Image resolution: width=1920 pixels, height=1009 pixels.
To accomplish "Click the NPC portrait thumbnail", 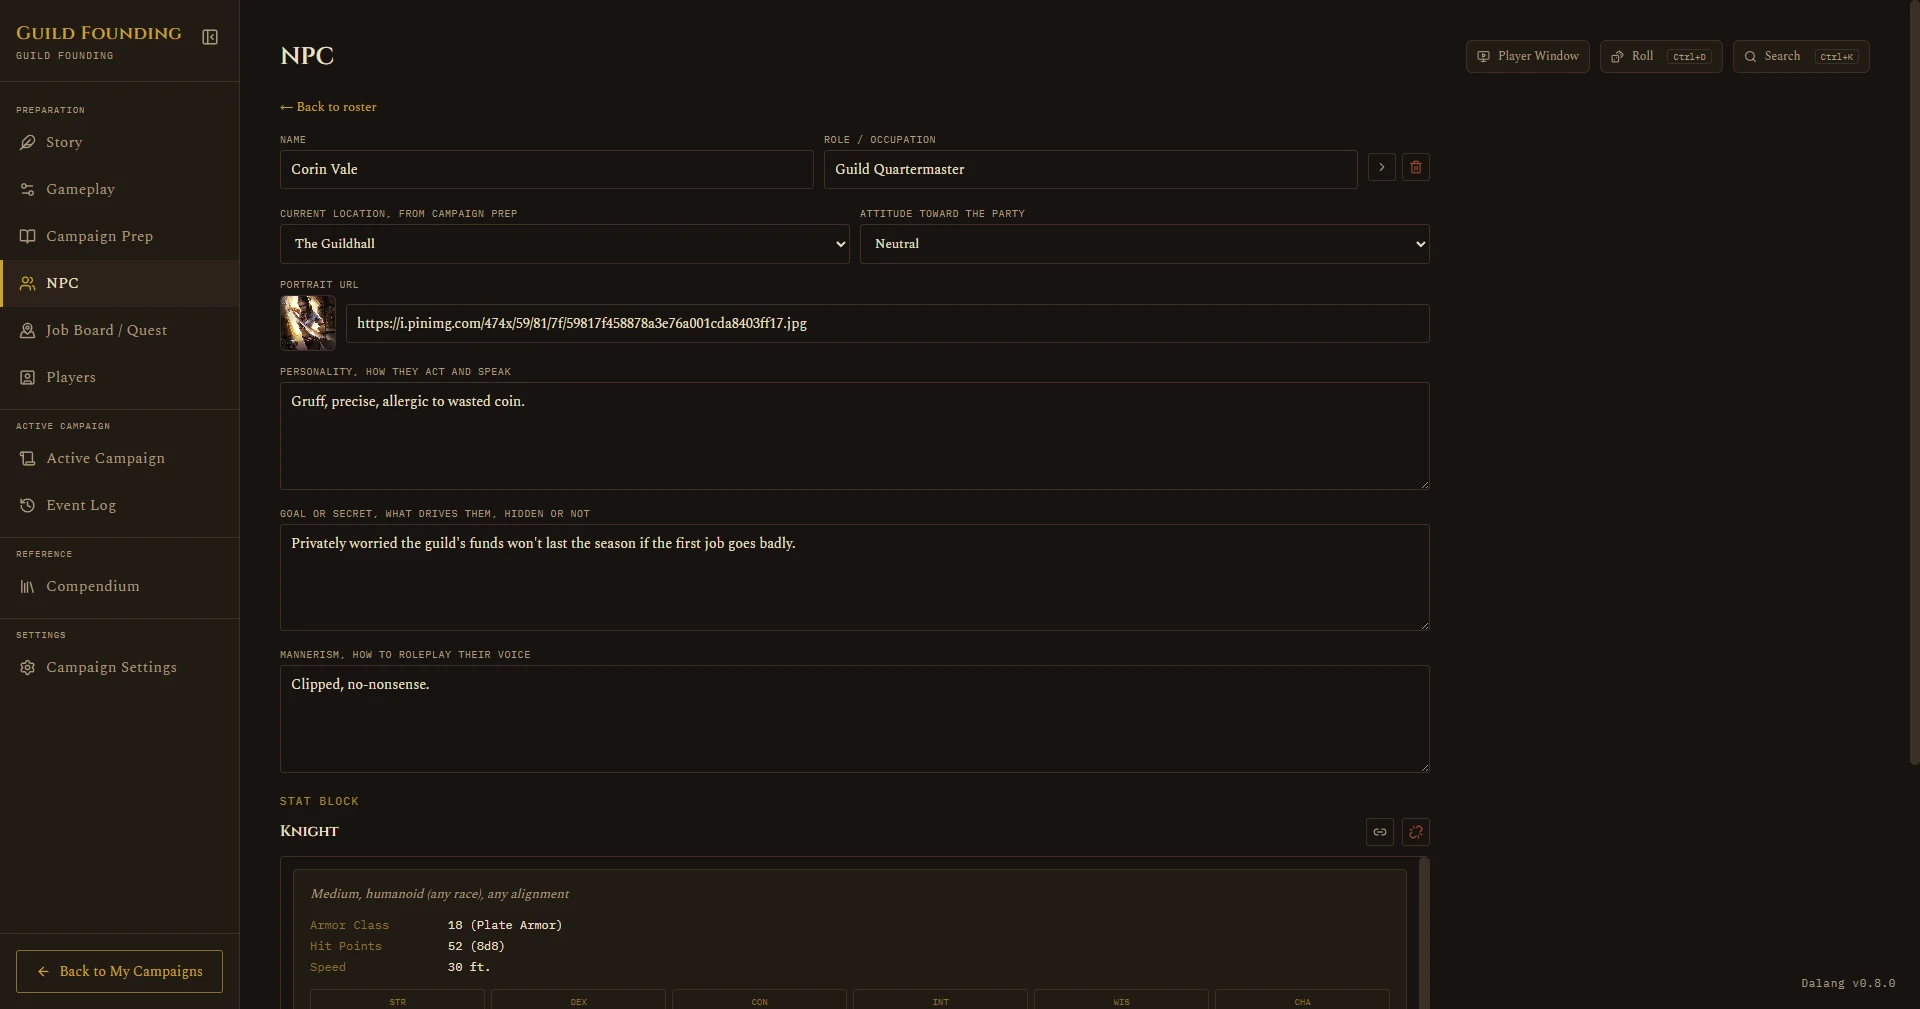I will coord(308,323).
